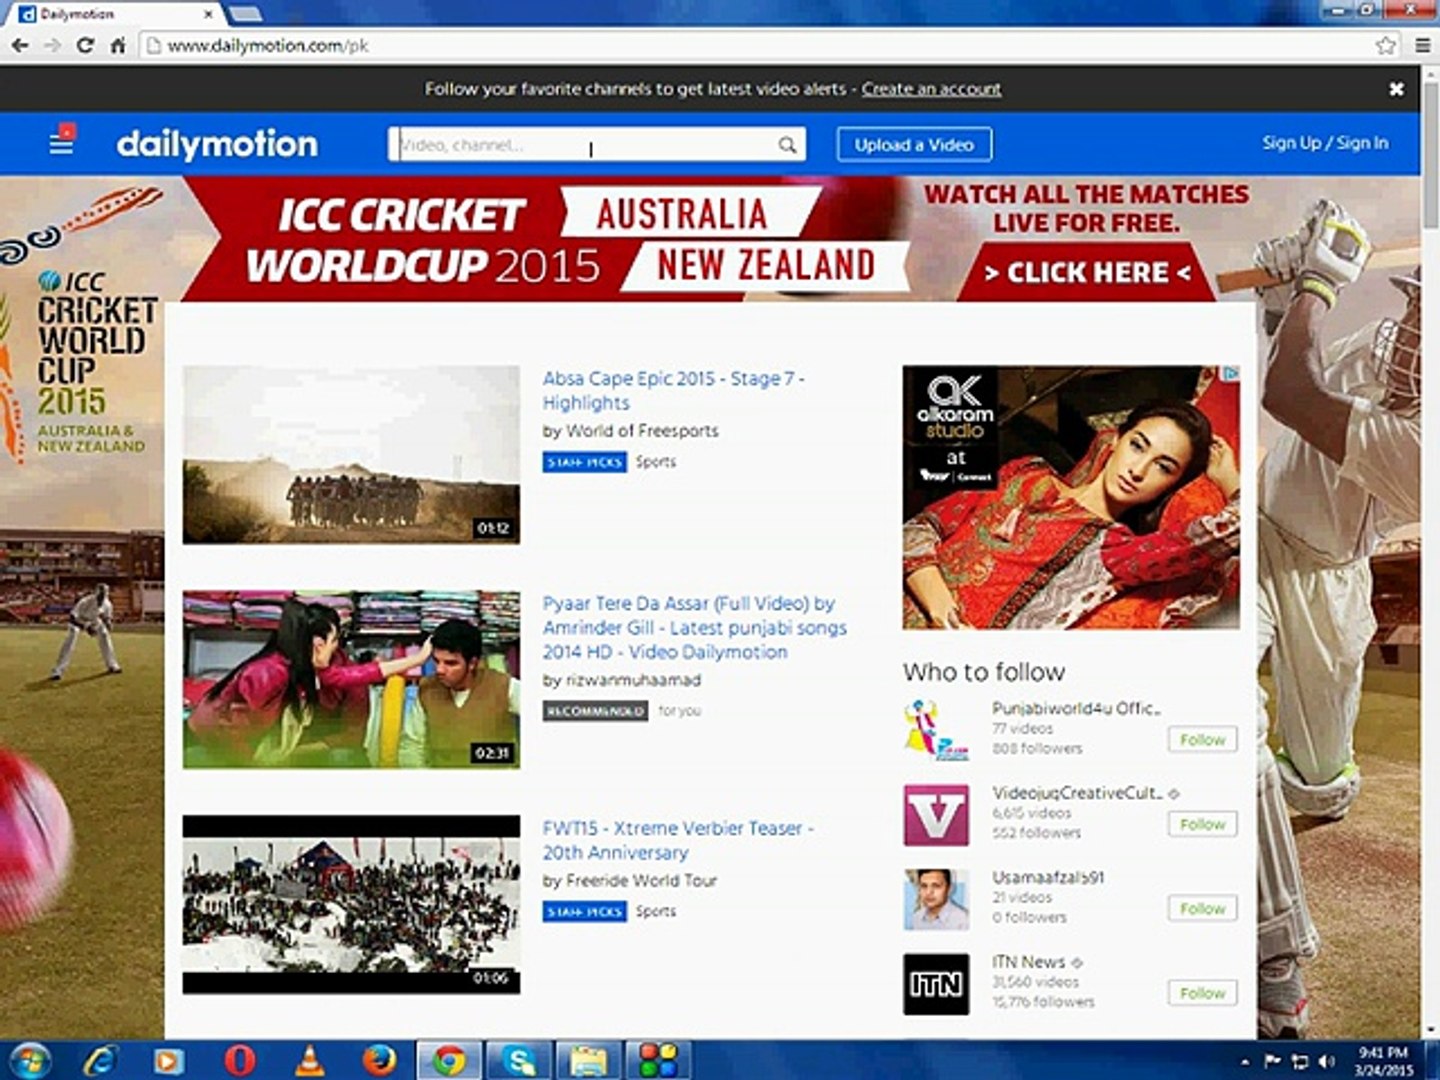Open the Absa Cape Epic video thumbnail
Image resolution: width=1440 pixels, height=1080 pixels.
[x=351, y=455]
